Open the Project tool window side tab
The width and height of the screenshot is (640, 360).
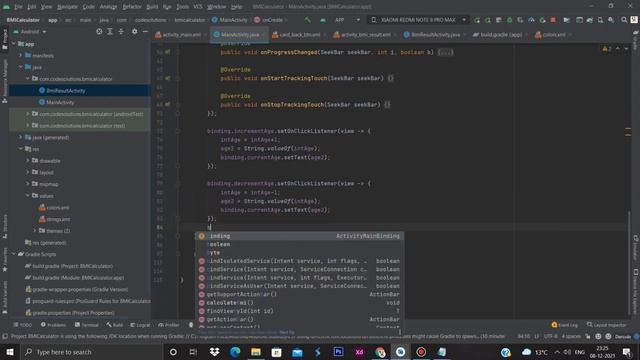point(4,40)
